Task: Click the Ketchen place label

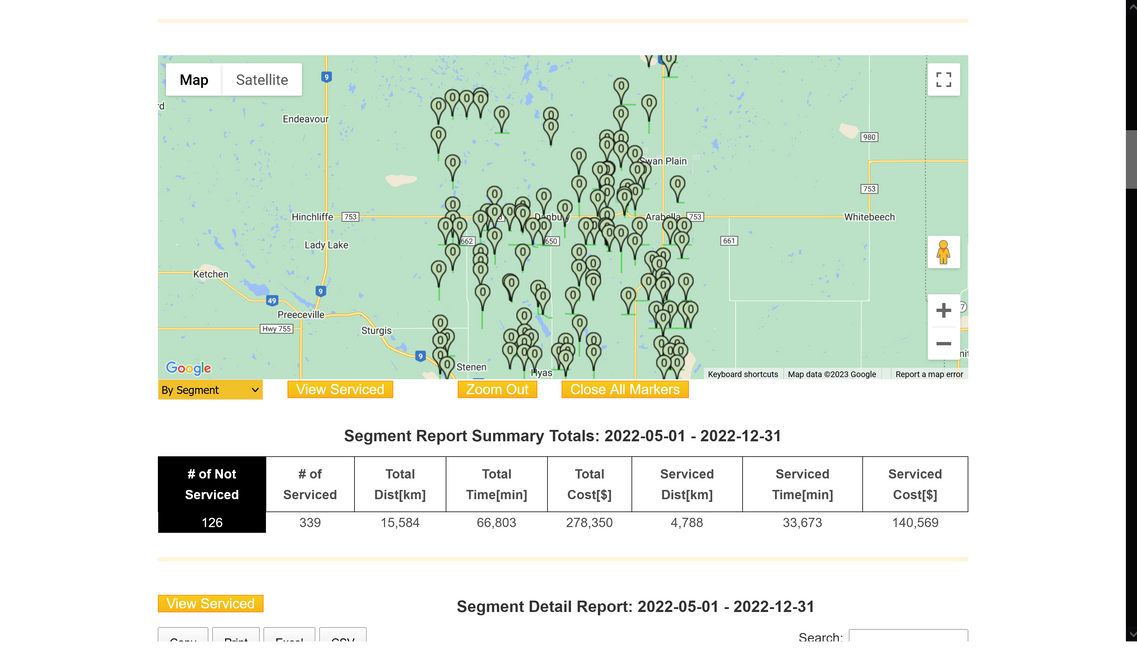Action: click(x=210, y=274)
